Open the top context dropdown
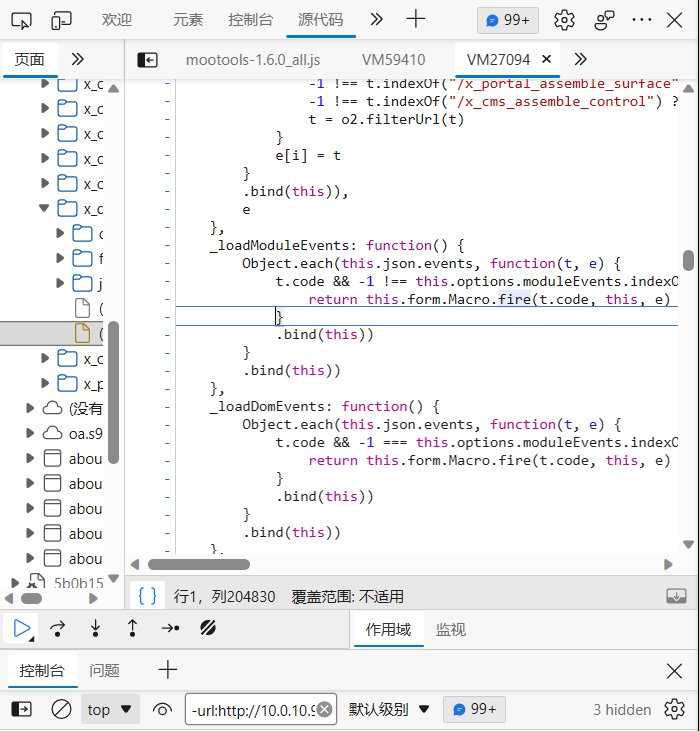Screen dimensions: 699x731 (110, 709)
